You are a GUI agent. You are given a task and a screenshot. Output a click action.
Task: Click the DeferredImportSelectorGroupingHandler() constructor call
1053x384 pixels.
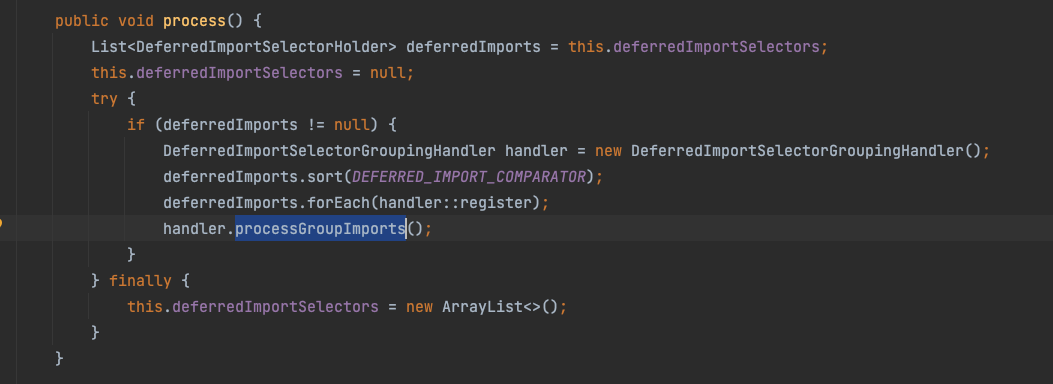[x=806, y=150]
